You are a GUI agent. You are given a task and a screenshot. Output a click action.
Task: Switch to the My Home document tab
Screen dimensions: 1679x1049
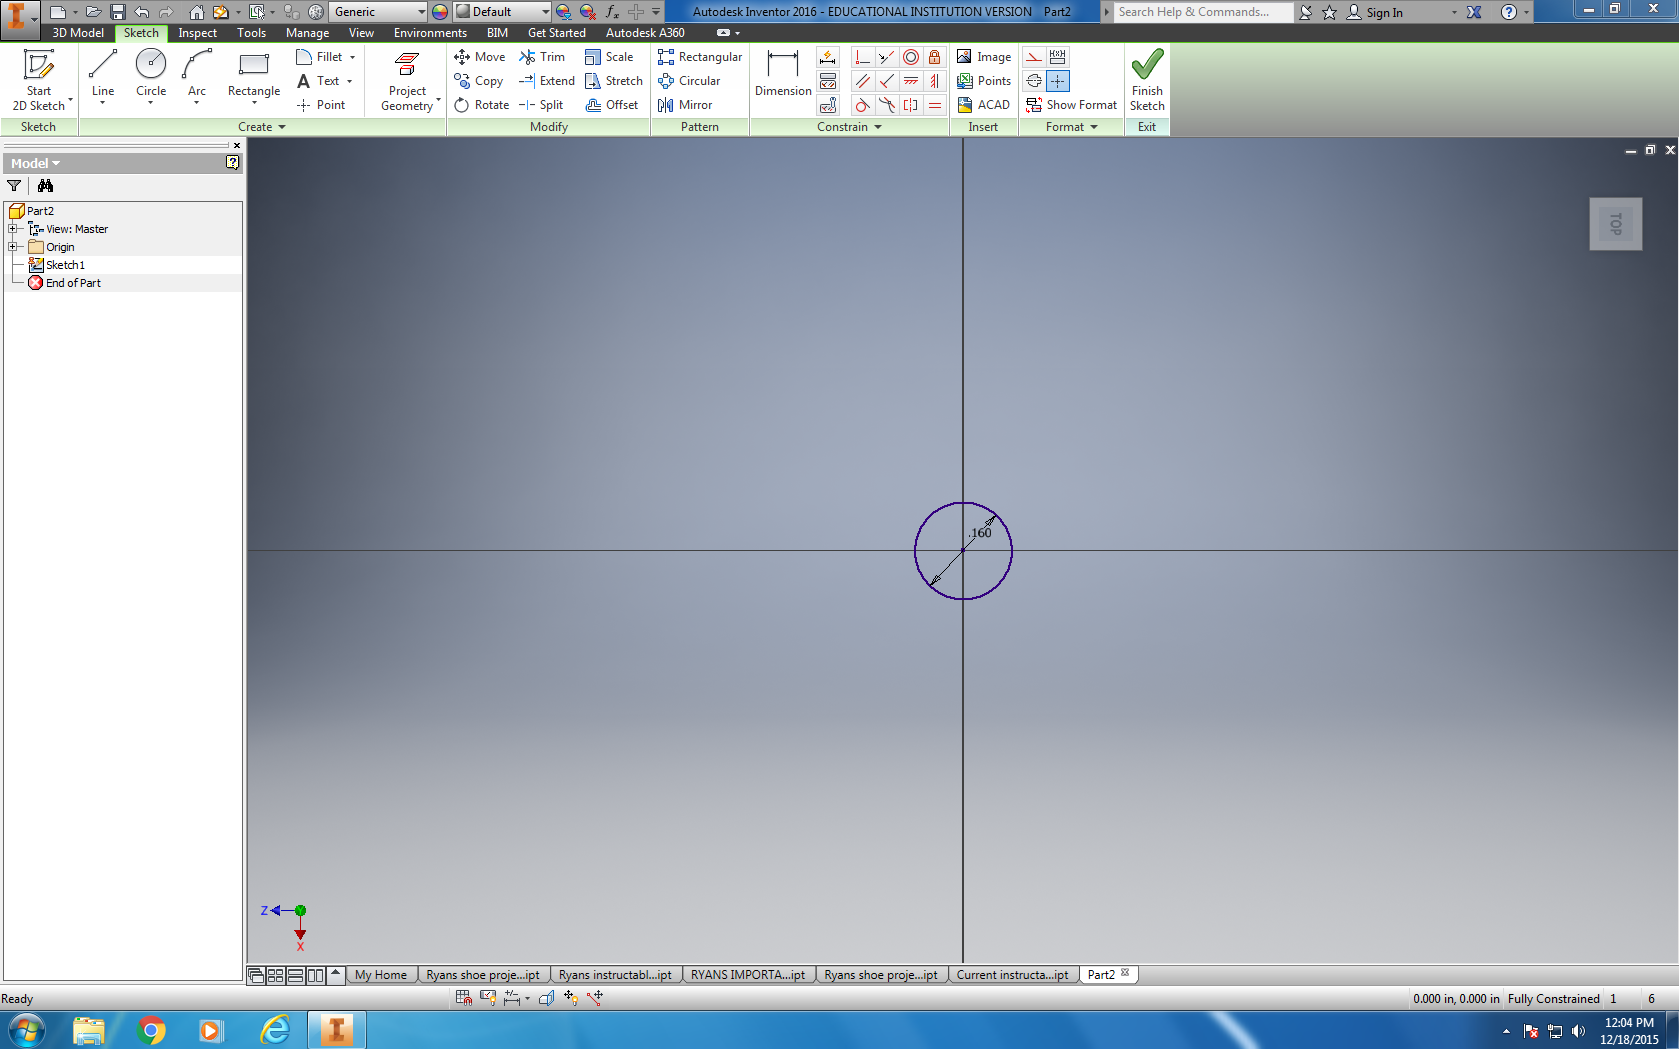tap(381, 975)
